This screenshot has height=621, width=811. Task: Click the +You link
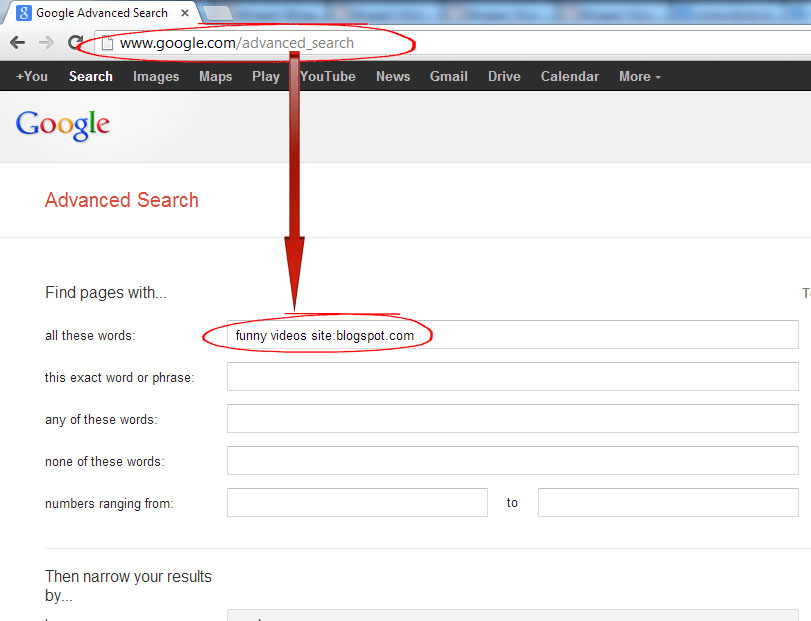31,76
